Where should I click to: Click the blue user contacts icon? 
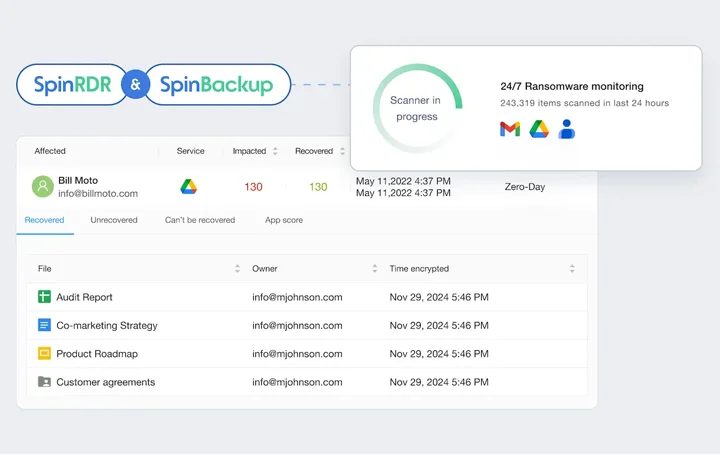[567, 129]
